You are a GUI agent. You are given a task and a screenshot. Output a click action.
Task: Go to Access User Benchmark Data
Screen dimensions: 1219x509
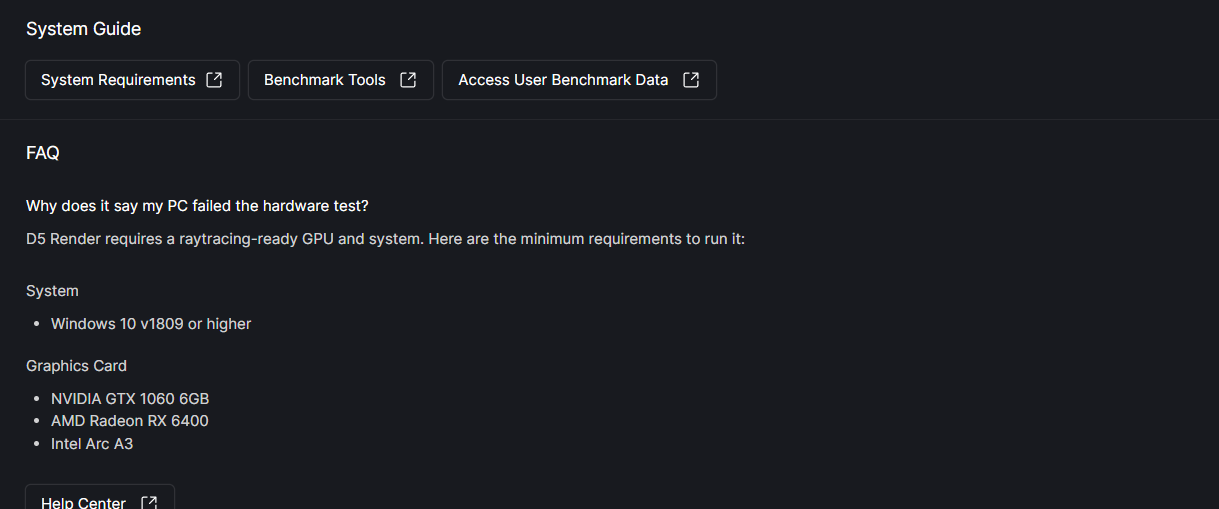(x=563, y=80)
